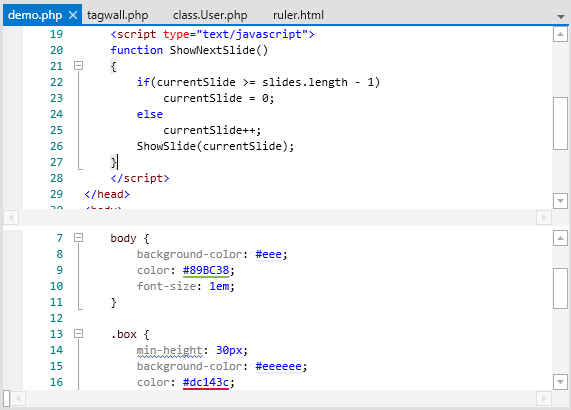Screen dimensions: 571x410
Task: Click the #eee background color value
Action: pos(269,254)
